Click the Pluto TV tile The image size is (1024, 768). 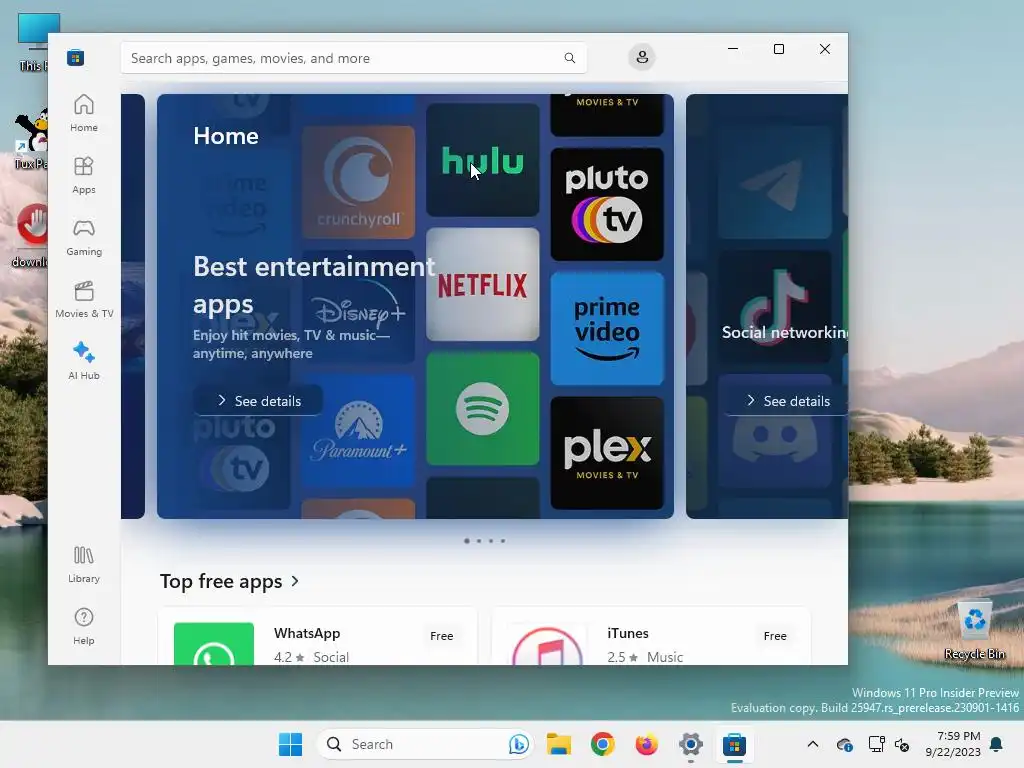[x=607, y=204]
